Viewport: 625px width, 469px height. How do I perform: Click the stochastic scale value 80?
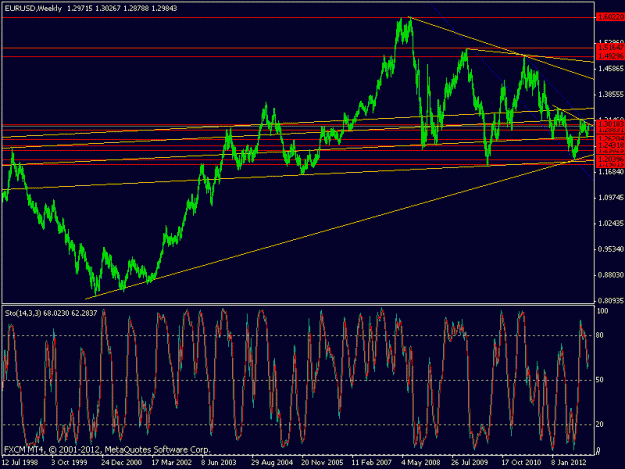600,336
